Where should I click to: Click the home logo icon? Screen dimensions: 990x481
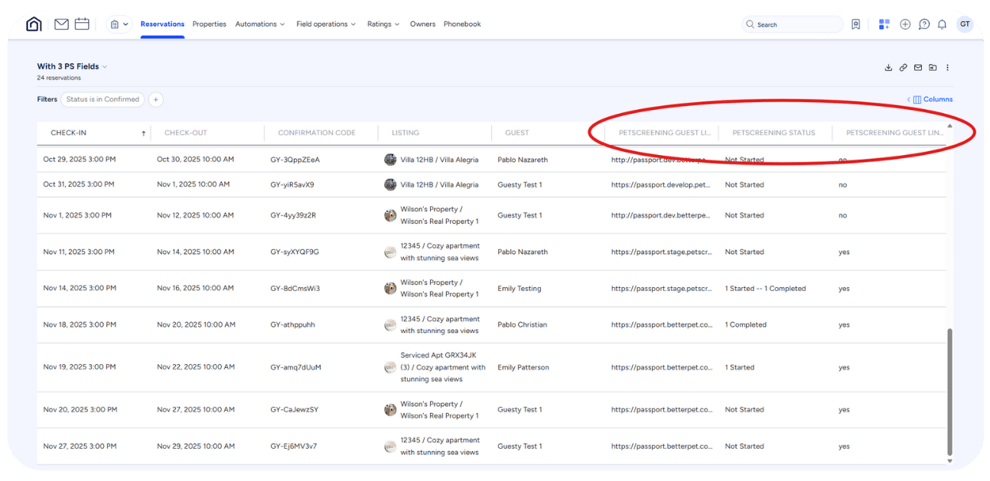[x=35, y=24]
